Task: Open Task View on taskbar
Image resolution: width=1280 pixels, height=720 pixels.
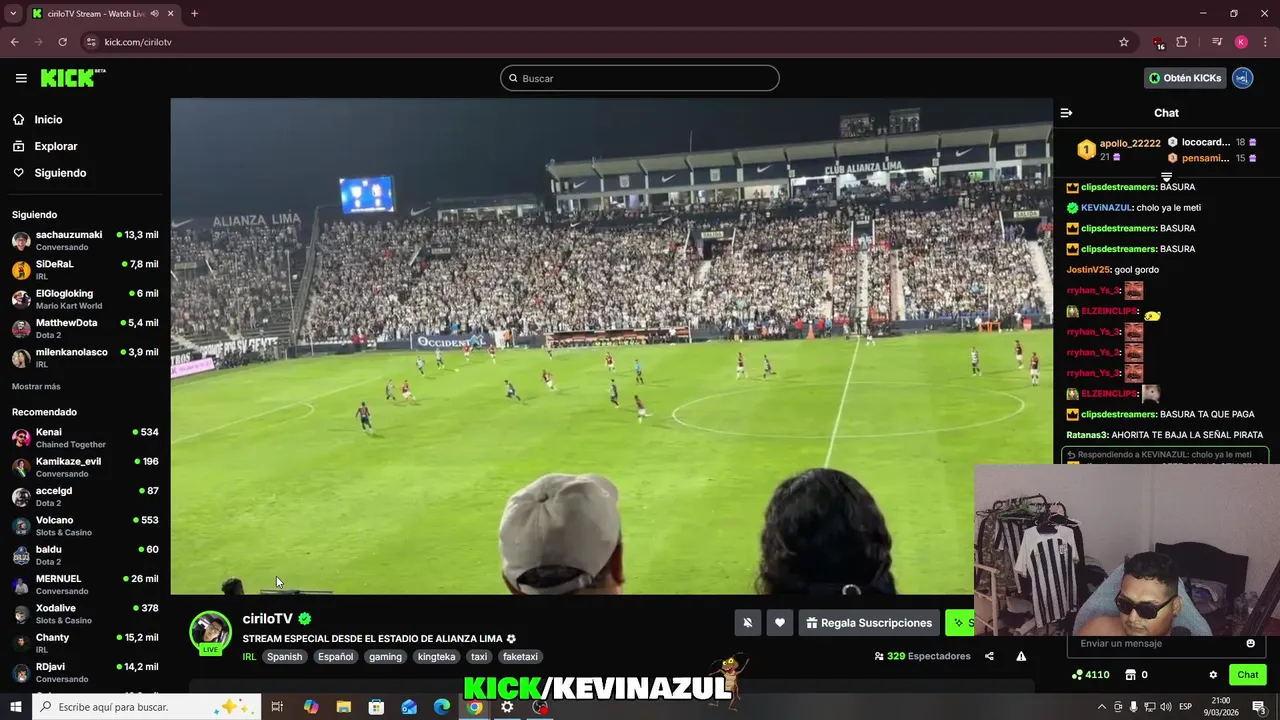Action: tap(277, 707)
